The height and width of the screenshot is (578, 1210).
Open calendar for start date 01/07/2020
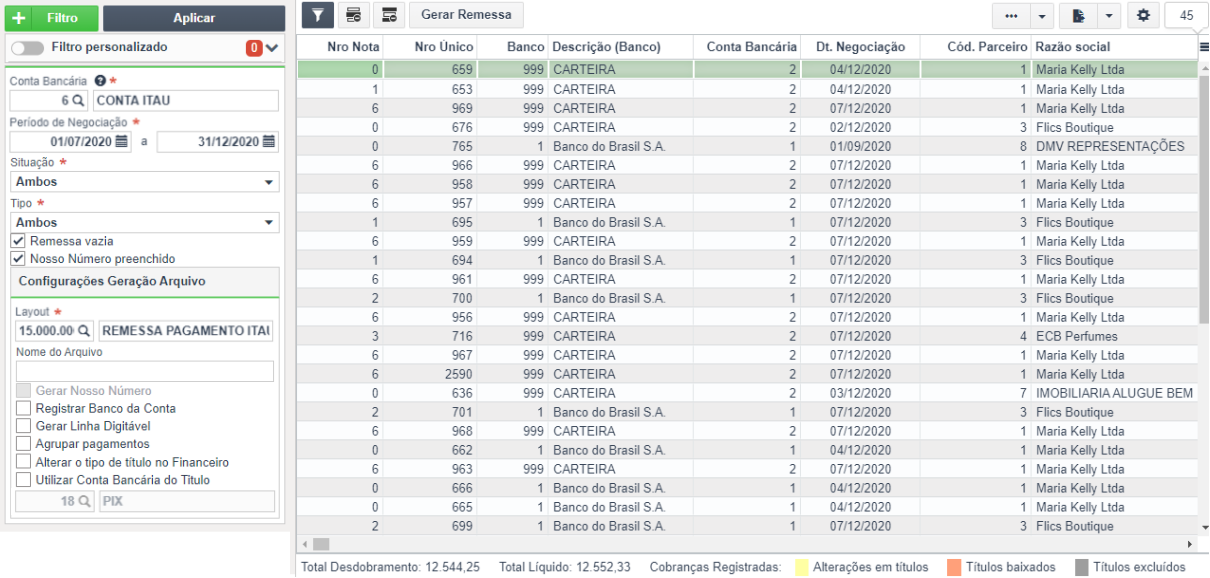[122, 142]
